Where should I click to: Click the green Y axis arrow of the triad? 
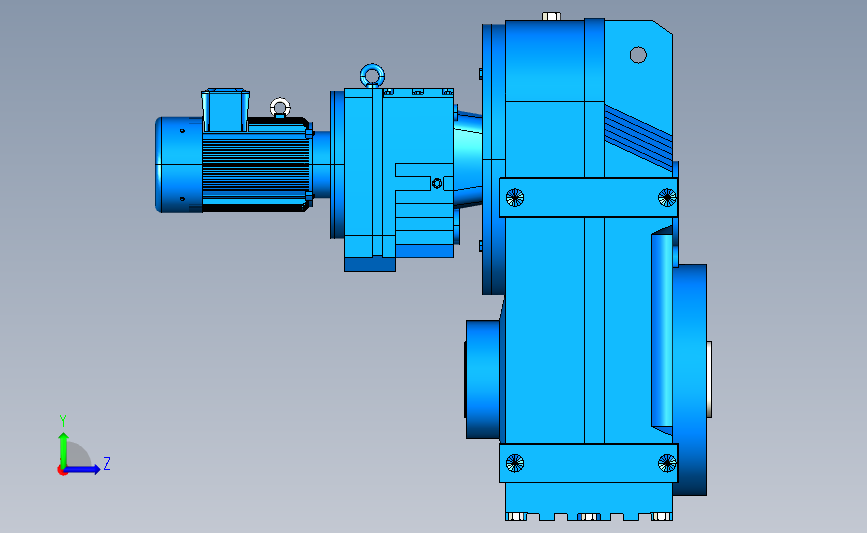(63, 449)
